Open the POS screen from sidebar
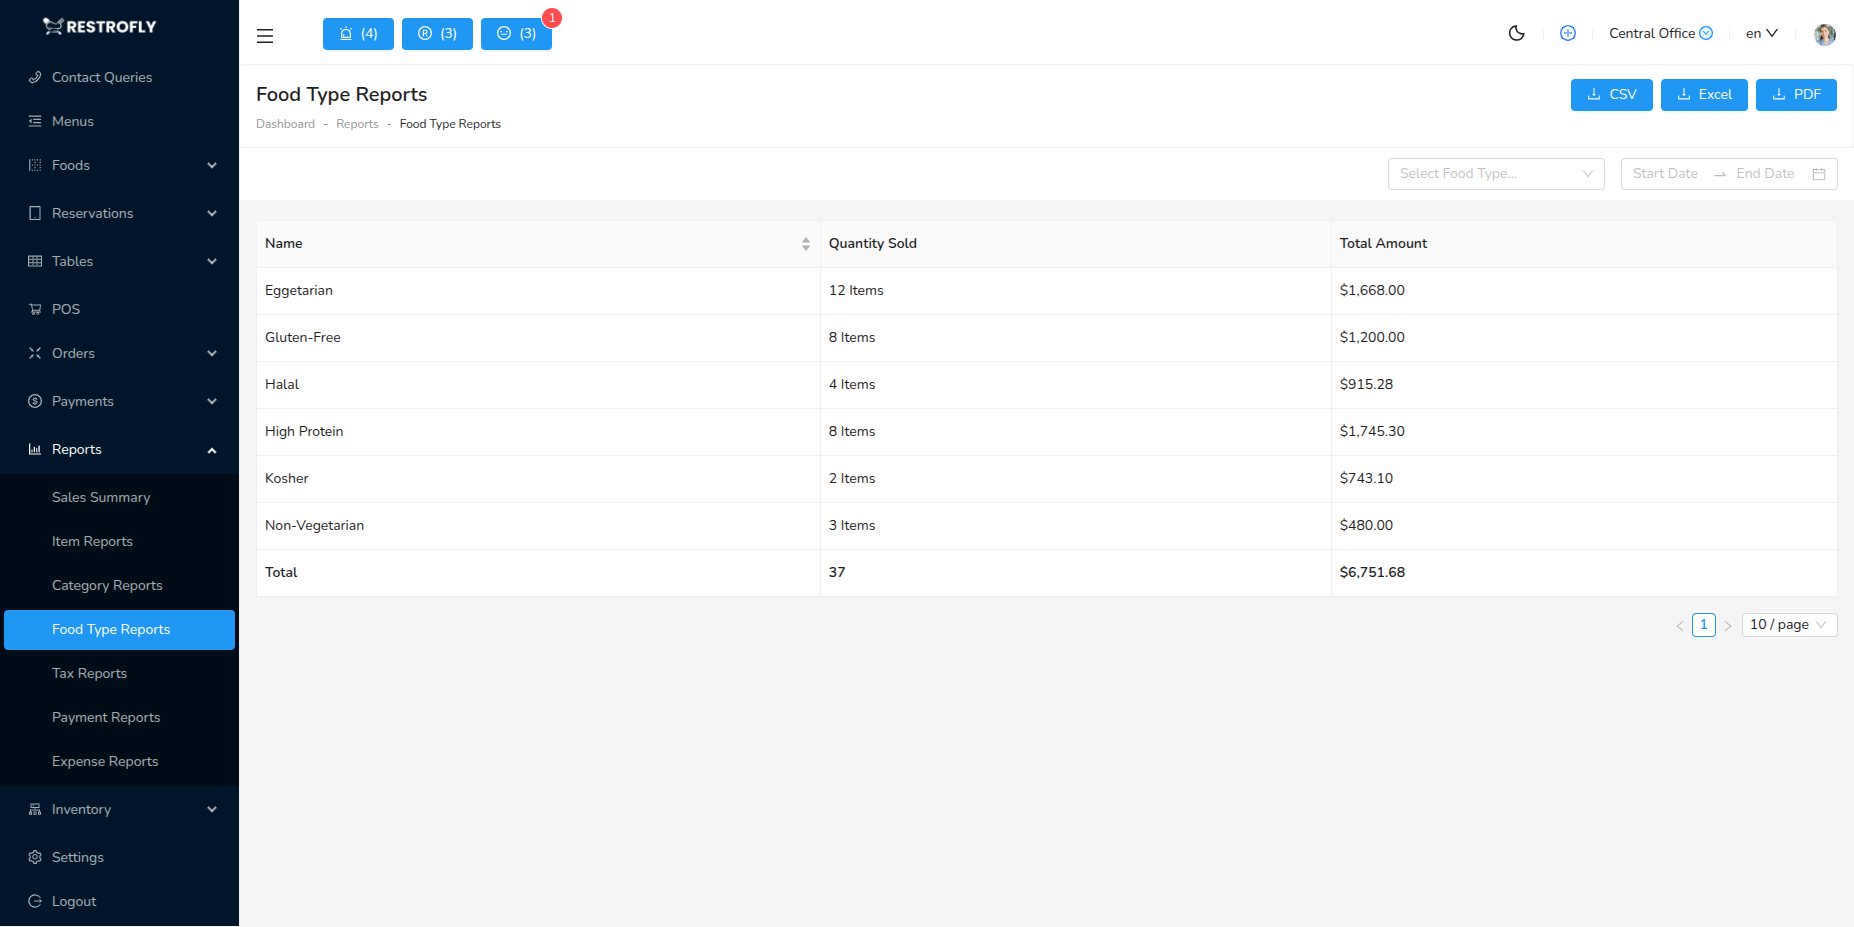Image resolution: width=1854 pixels, height=927 pixels. pyautogui.click(x=65, y=309)
